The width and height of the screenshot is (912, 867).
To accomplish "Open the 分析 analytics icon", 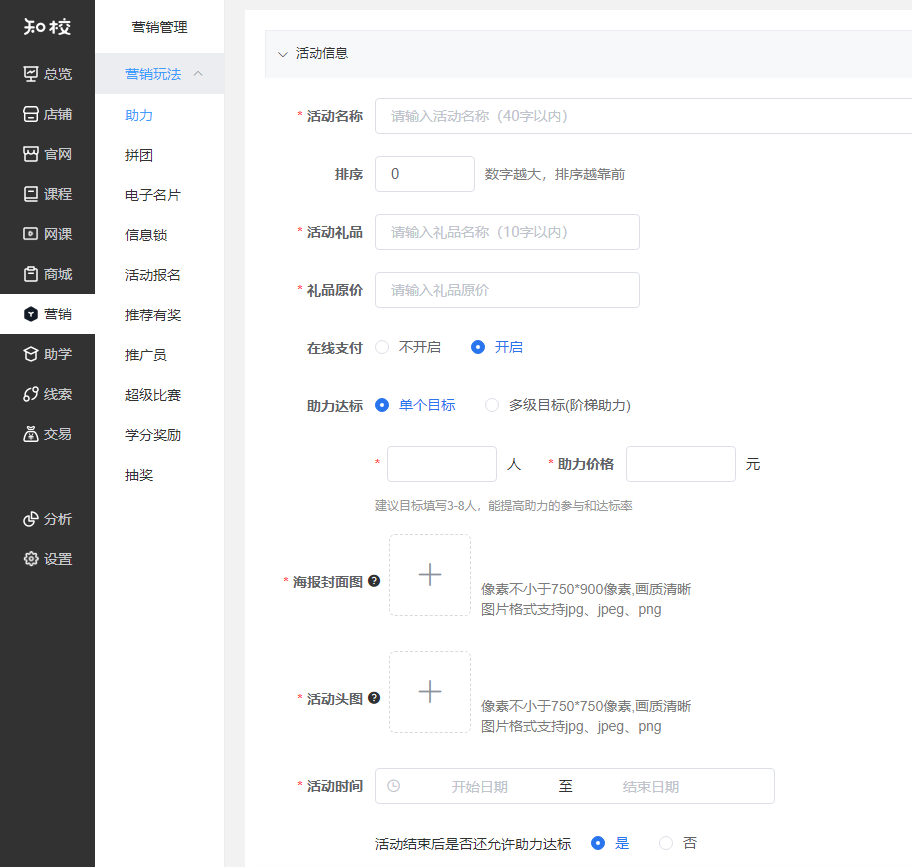I will 31,519.
